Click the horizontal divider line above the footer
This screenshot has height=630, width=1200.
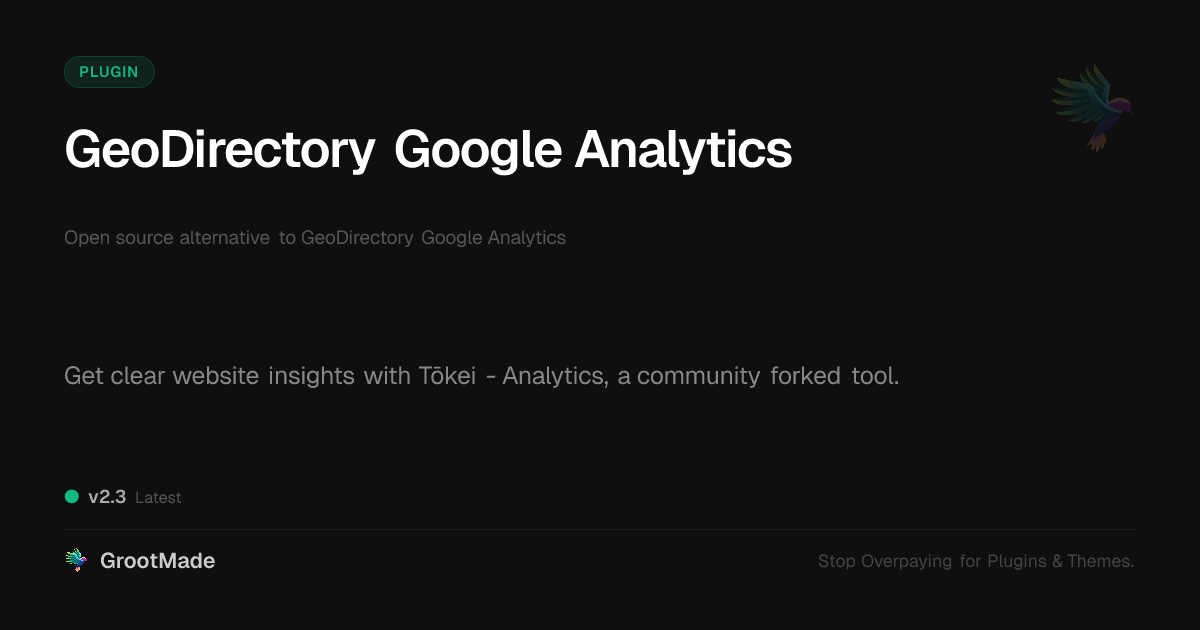(x=600, y=529)
